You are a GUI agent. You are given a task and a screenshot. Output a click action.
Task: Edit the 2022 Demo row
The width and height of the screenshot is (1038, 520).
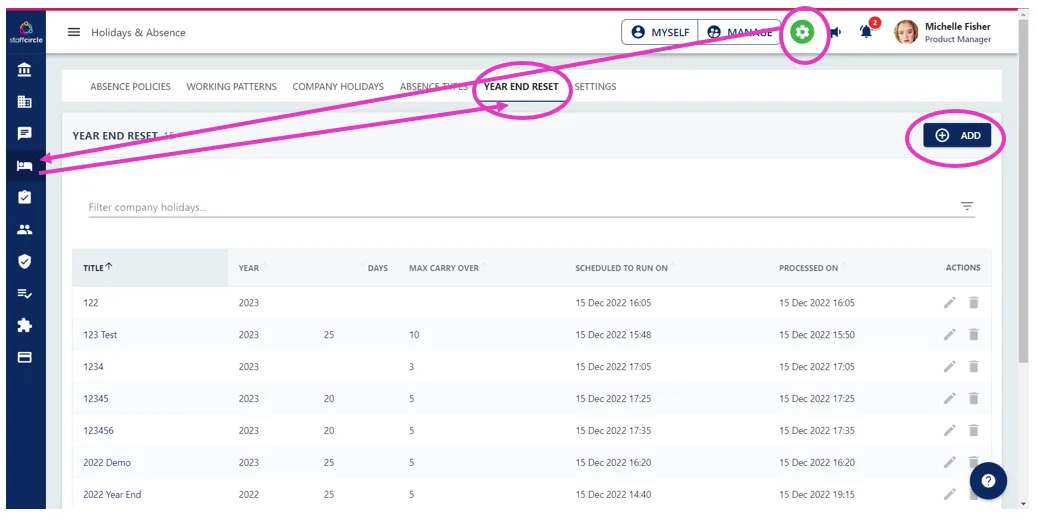pos(949,462)
